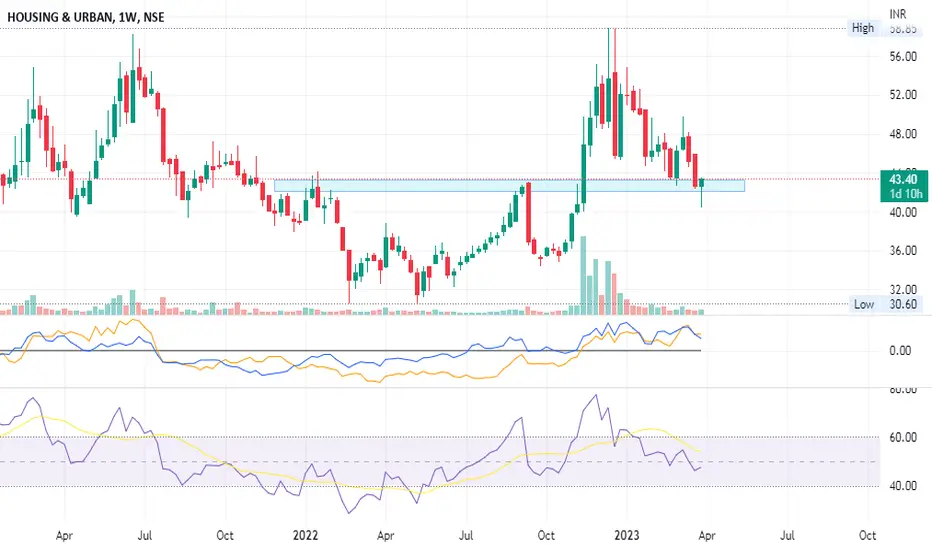This screenshot has width=932, height=550.
Task: Click the oscillator 0.00 axis label
Action: 900,351
